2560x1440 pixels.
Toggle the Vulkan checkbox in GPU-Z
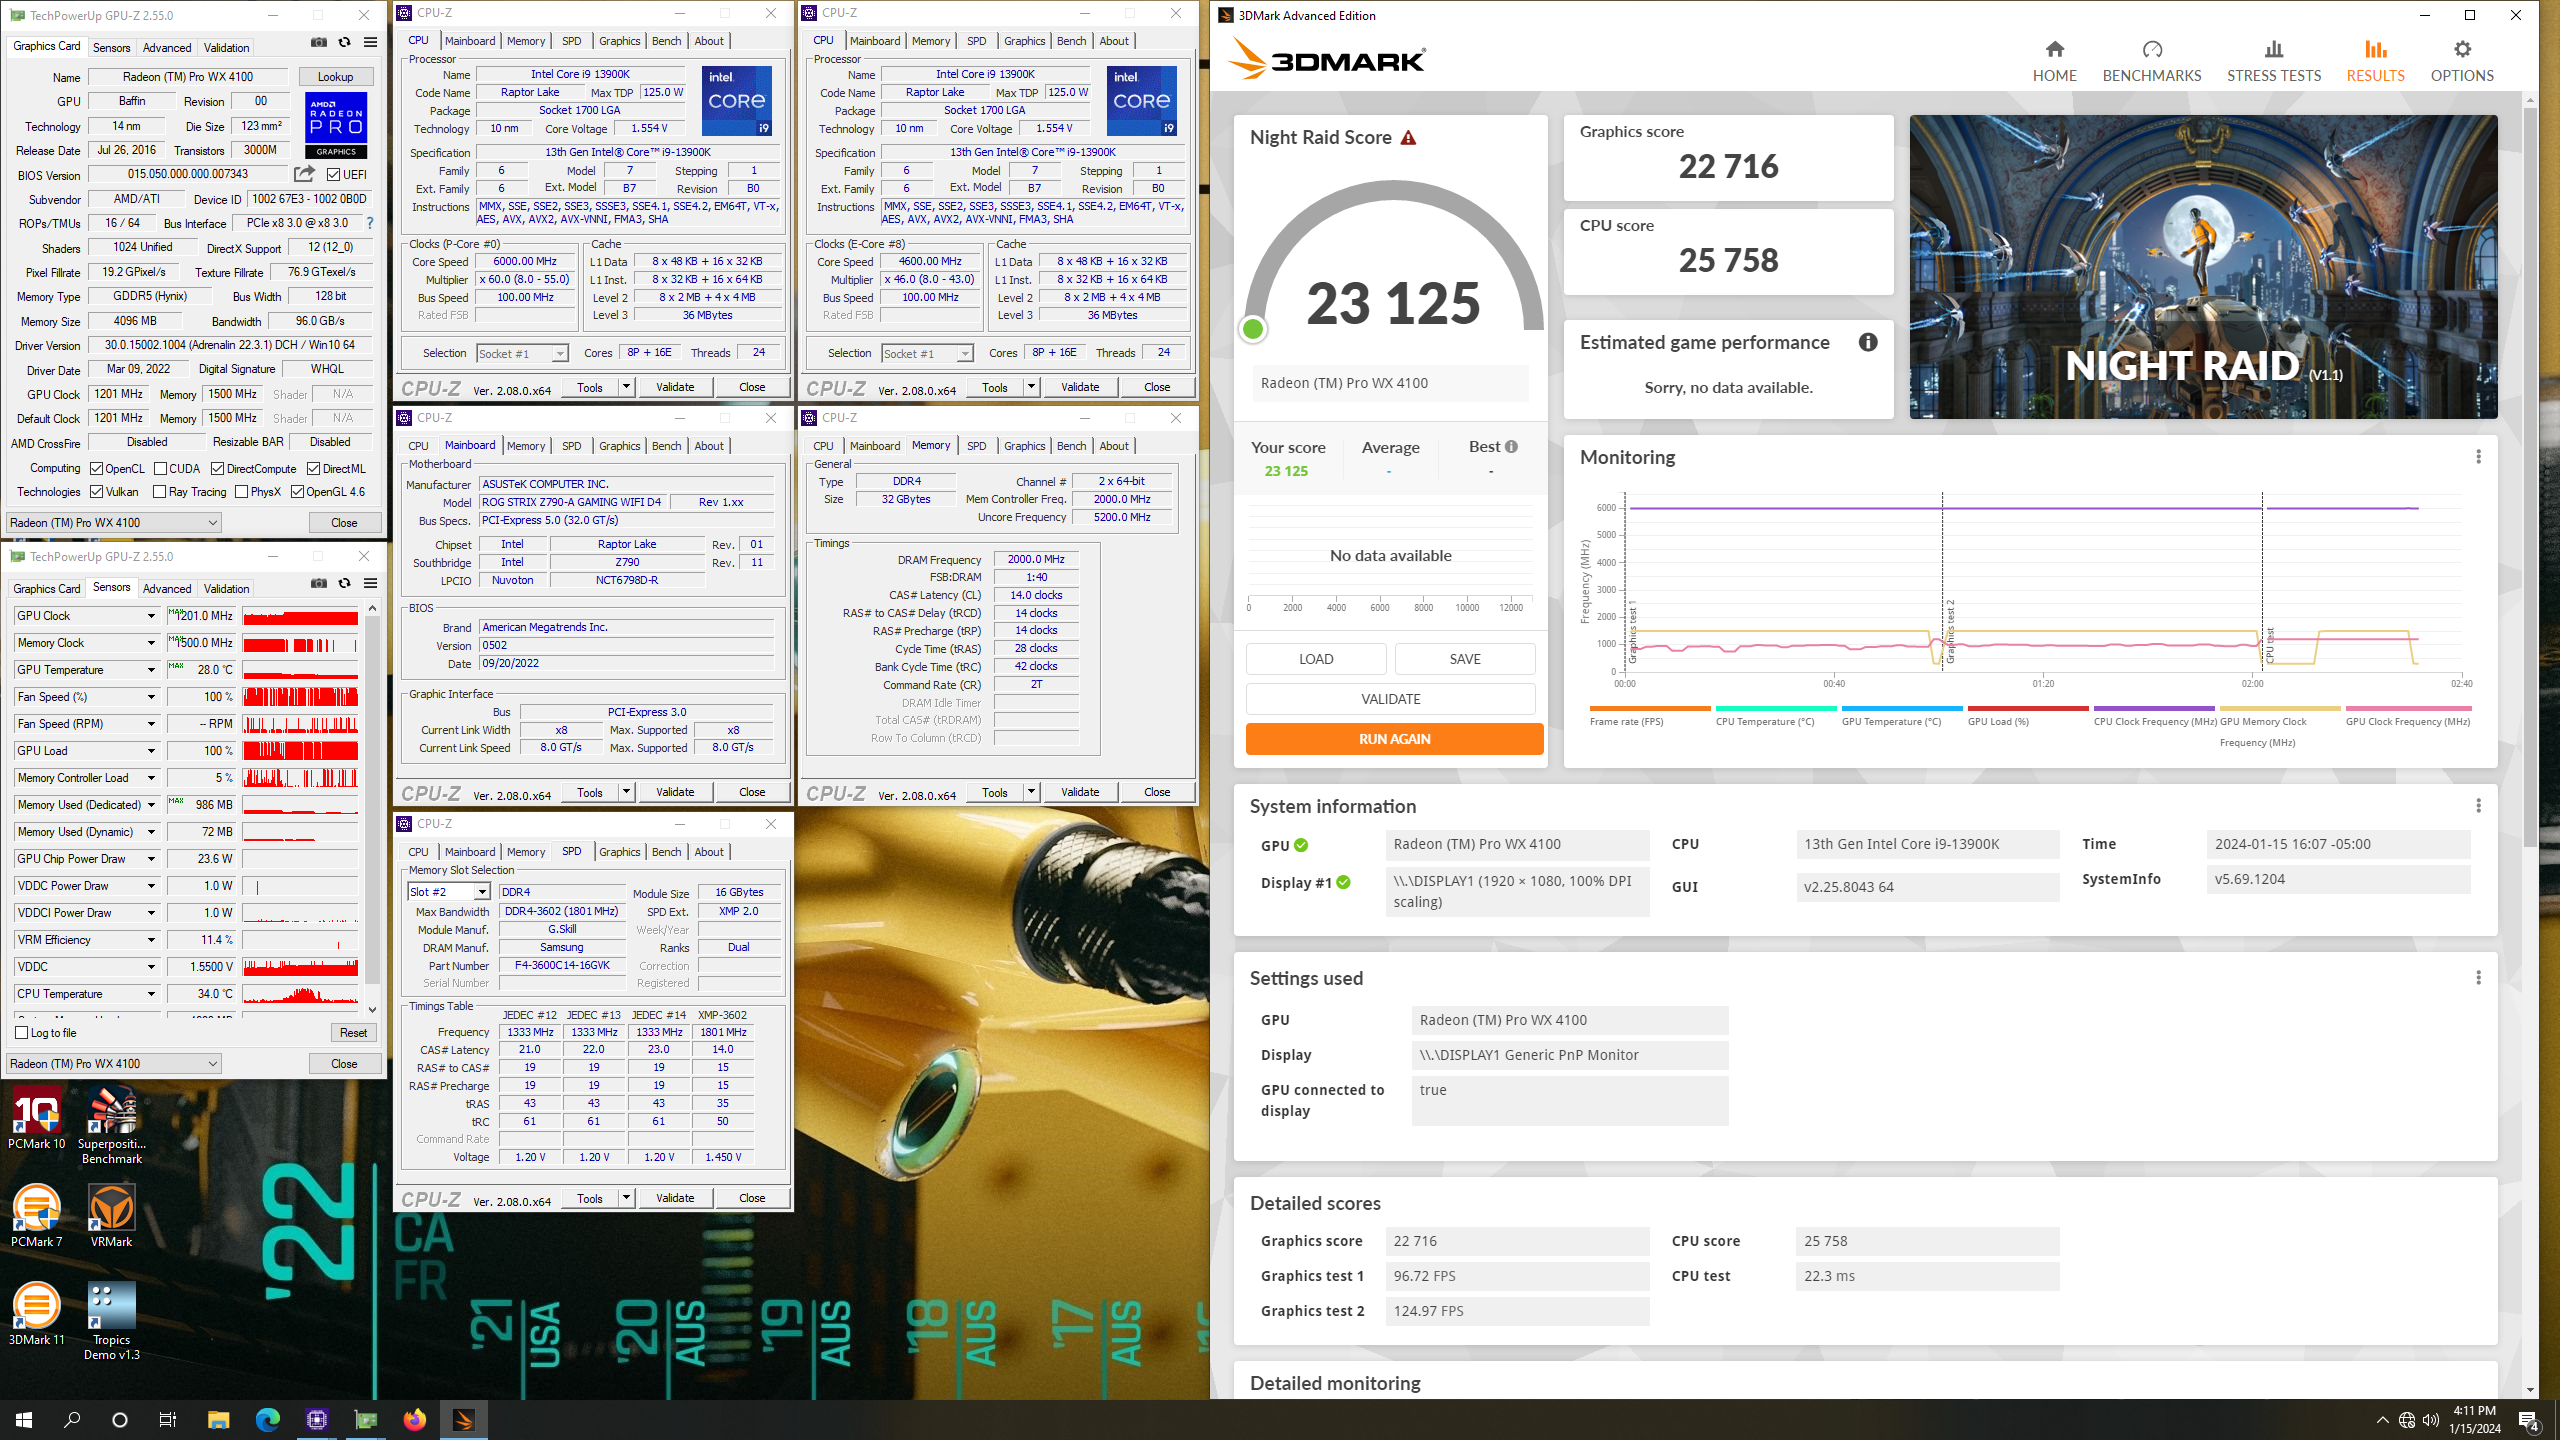(96, 492)
